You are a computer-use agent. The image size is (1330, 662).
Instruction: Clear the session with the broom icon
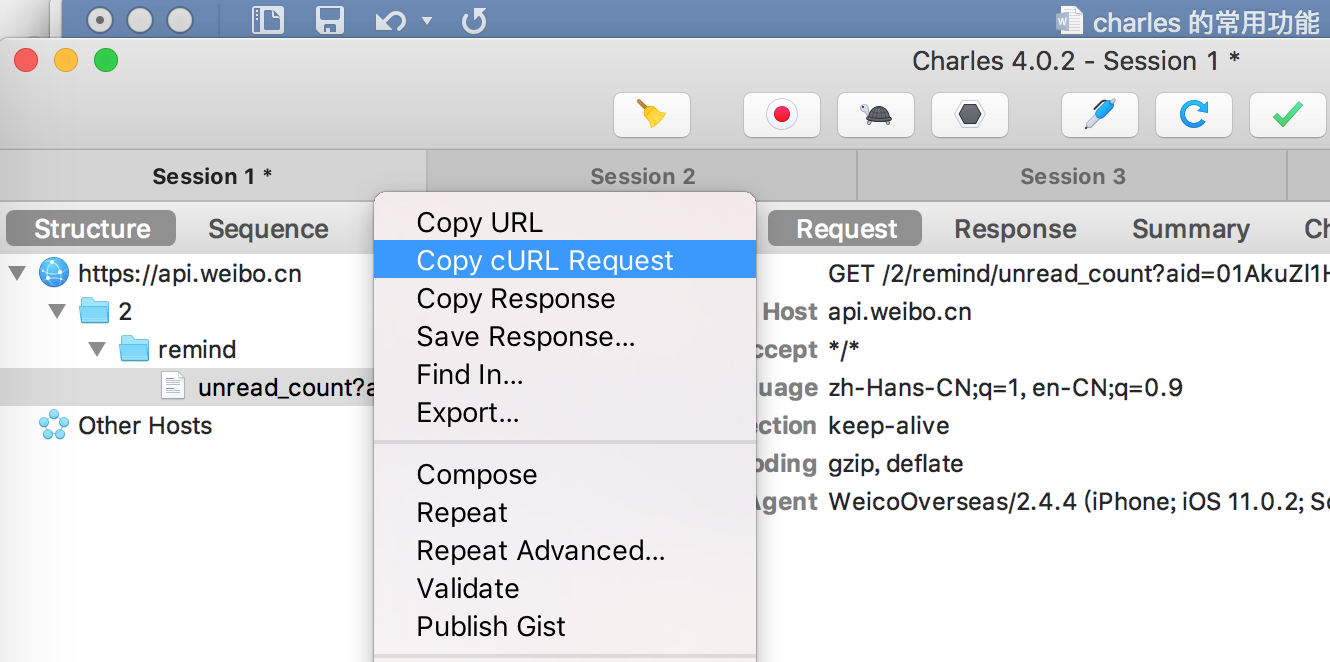(x=652, y=115)
